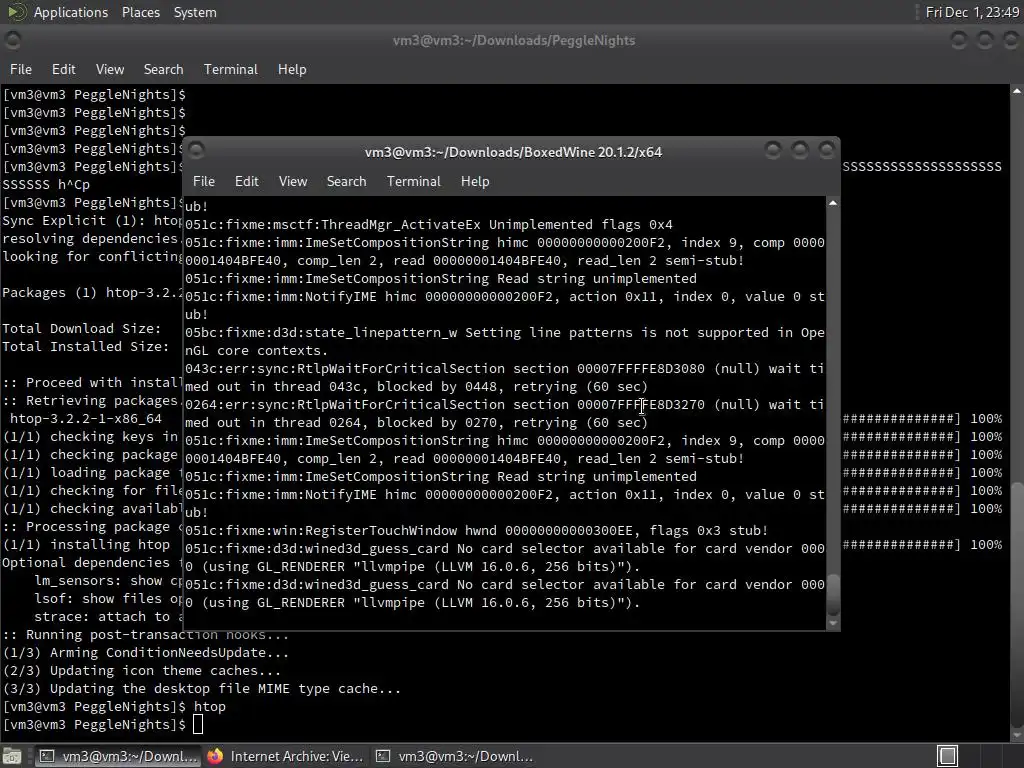Screen dimensions: 1024x768
Task: Click the 'Total Download Size:' text
Action: point(82,328)
